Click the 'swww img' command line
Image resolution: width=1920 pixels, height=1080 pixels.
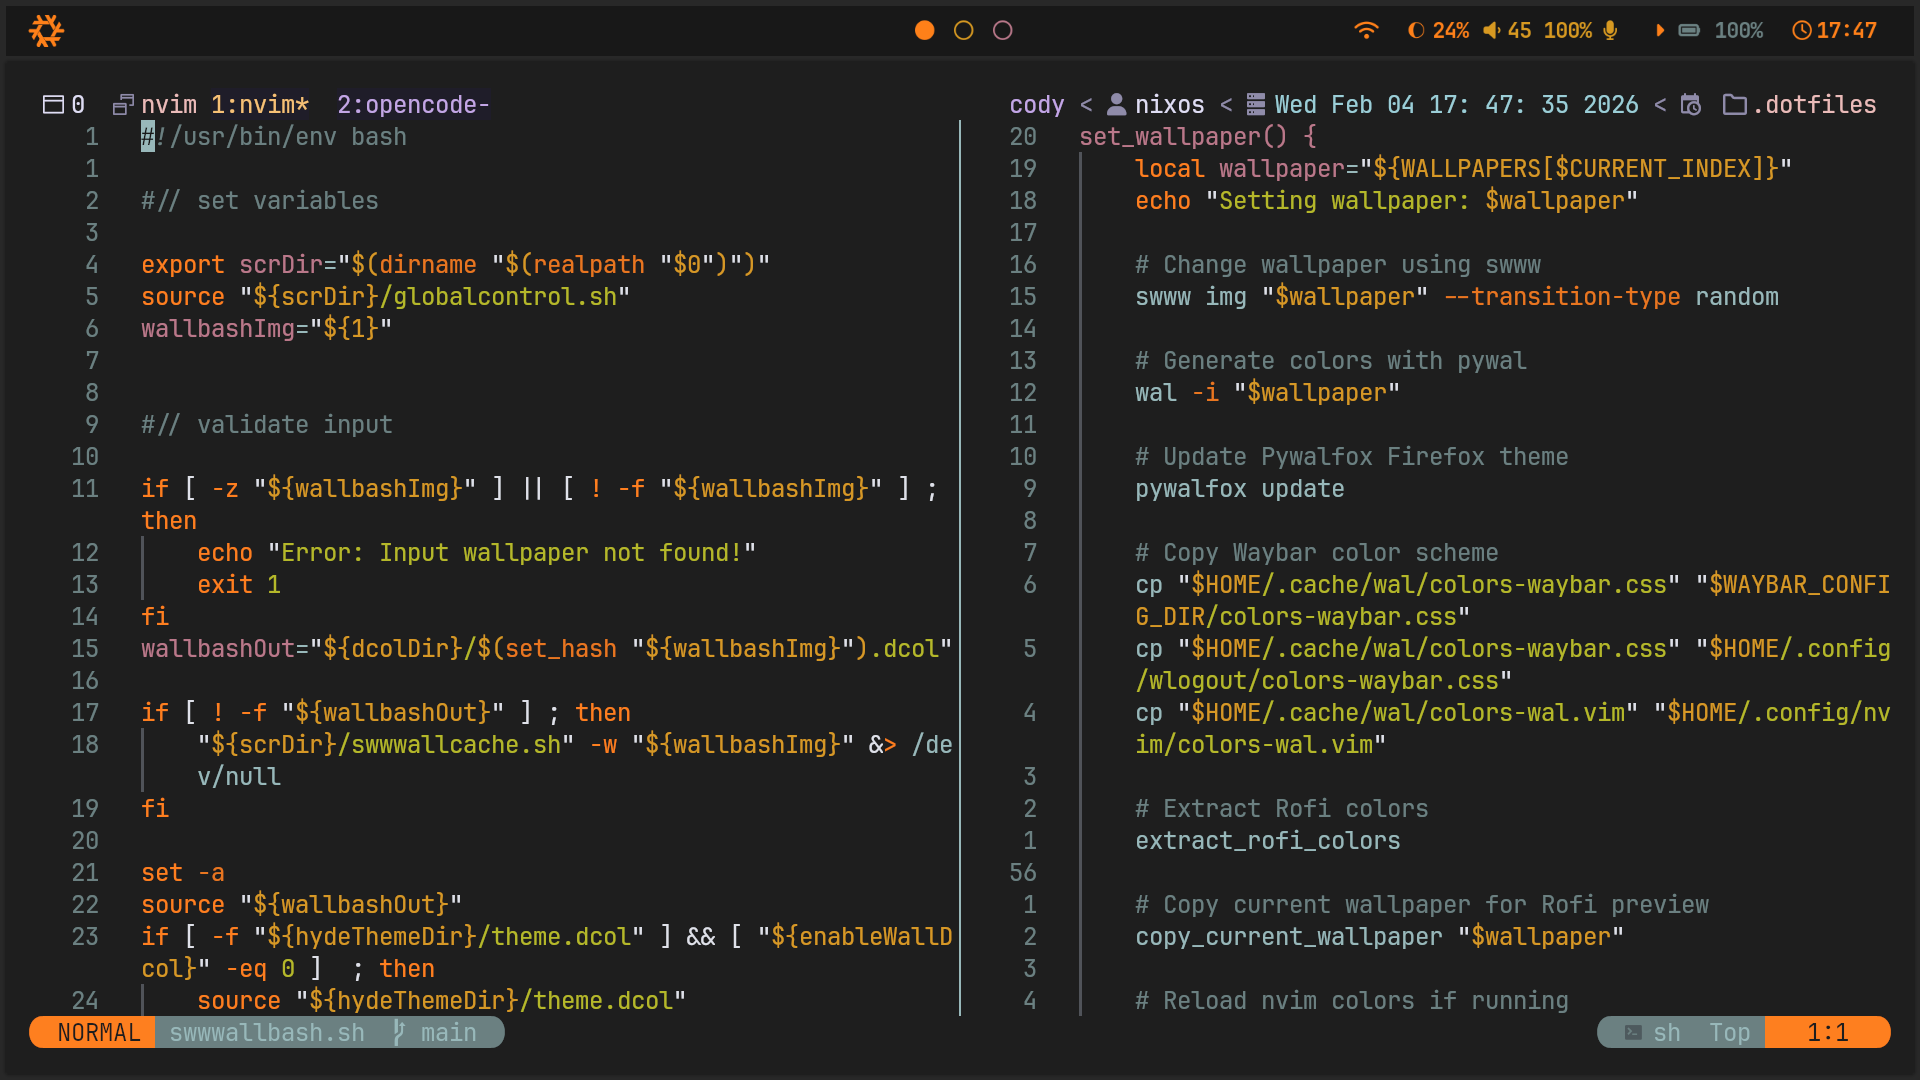(x=1457, y=297)
